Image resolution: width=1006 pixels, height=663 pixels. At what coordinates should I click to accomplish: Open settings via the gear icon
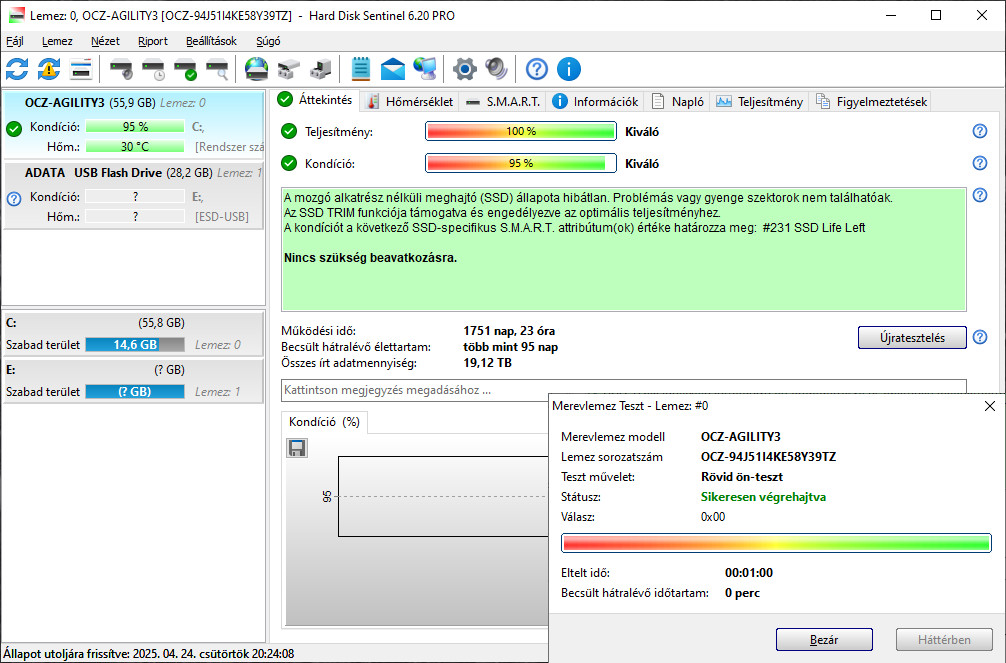[465, 69]
